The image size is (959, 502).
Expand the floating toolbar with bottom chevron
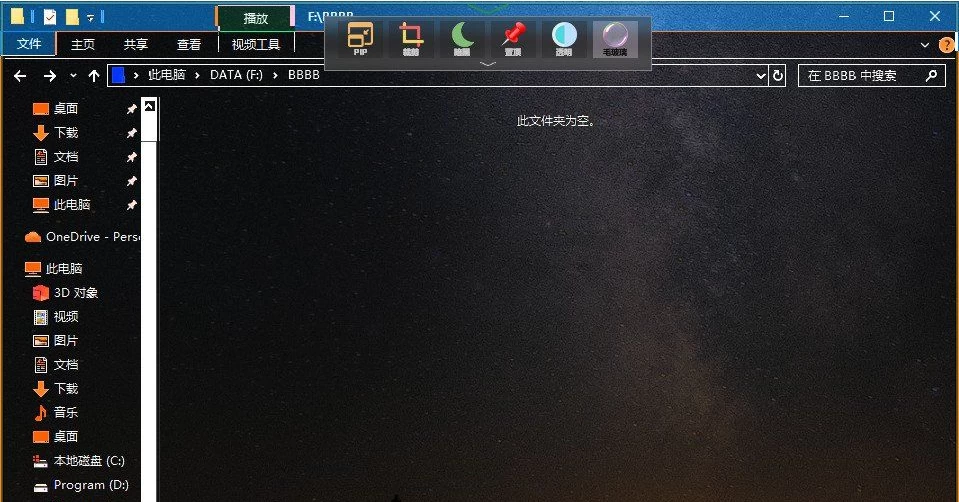tap(488, 64)
